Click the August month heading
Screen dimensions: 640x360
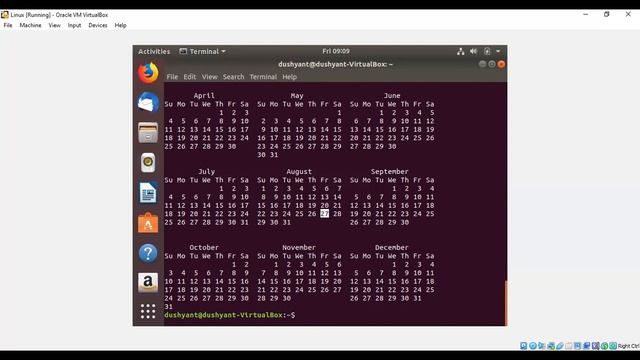tap(299, 171)
